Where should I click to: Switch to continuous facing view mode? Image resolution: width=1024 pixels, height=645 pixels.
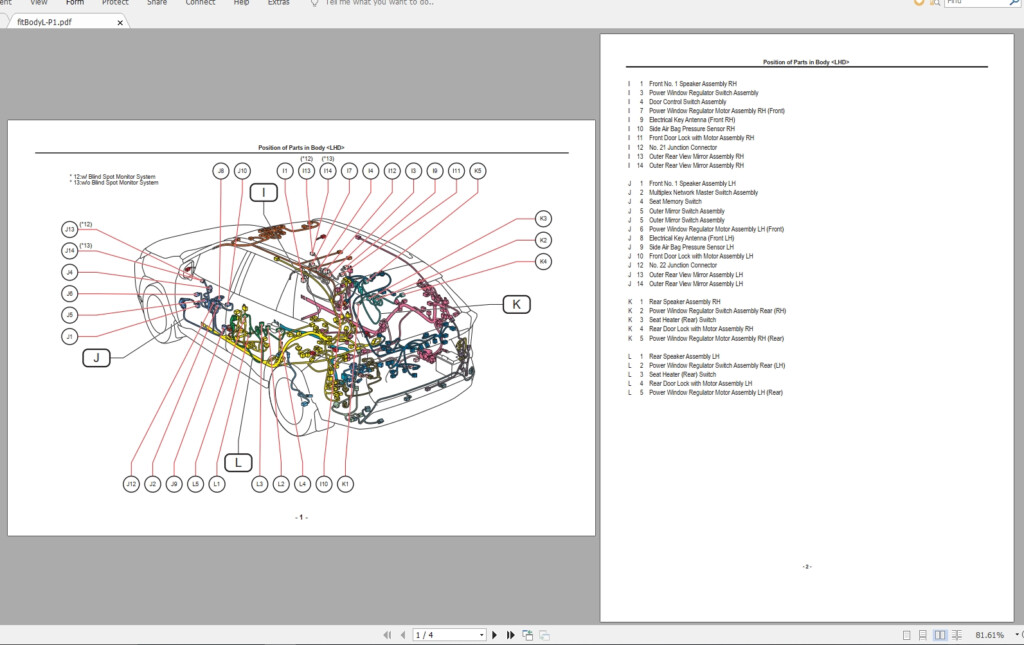coord(957,635)
